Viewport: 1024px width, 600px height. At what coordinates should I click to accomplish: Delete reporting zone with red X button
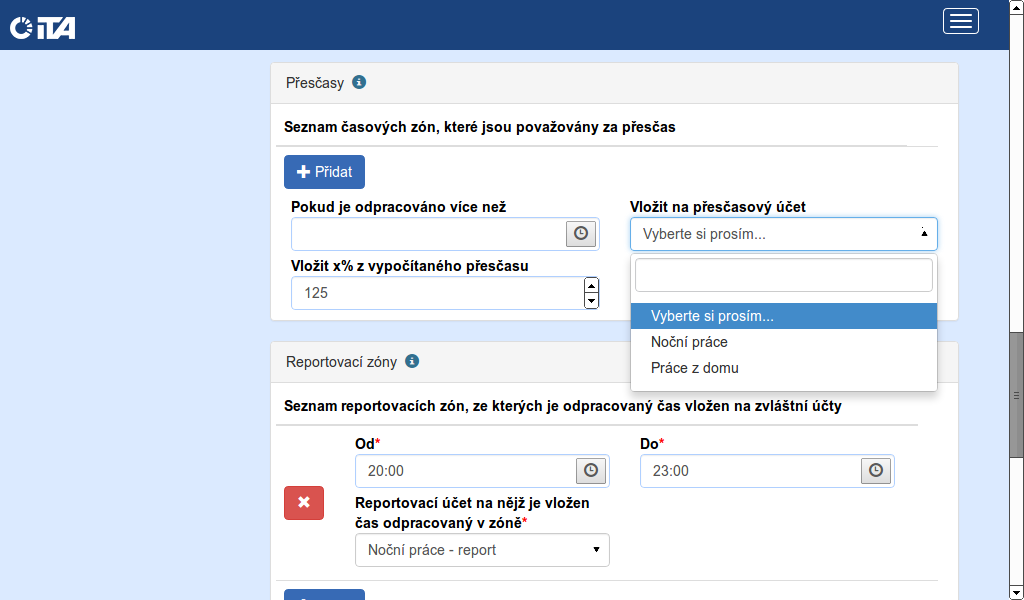click(304, 502)
